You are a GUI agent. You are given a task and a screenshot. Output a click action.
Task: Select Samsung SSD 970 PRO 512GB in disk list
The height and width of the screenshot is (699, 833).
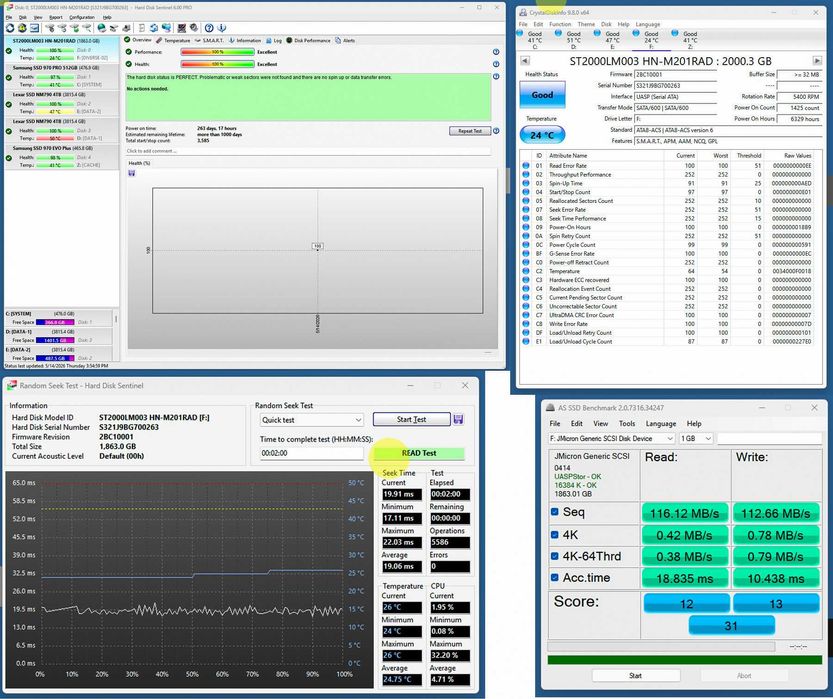pos(62,76)
